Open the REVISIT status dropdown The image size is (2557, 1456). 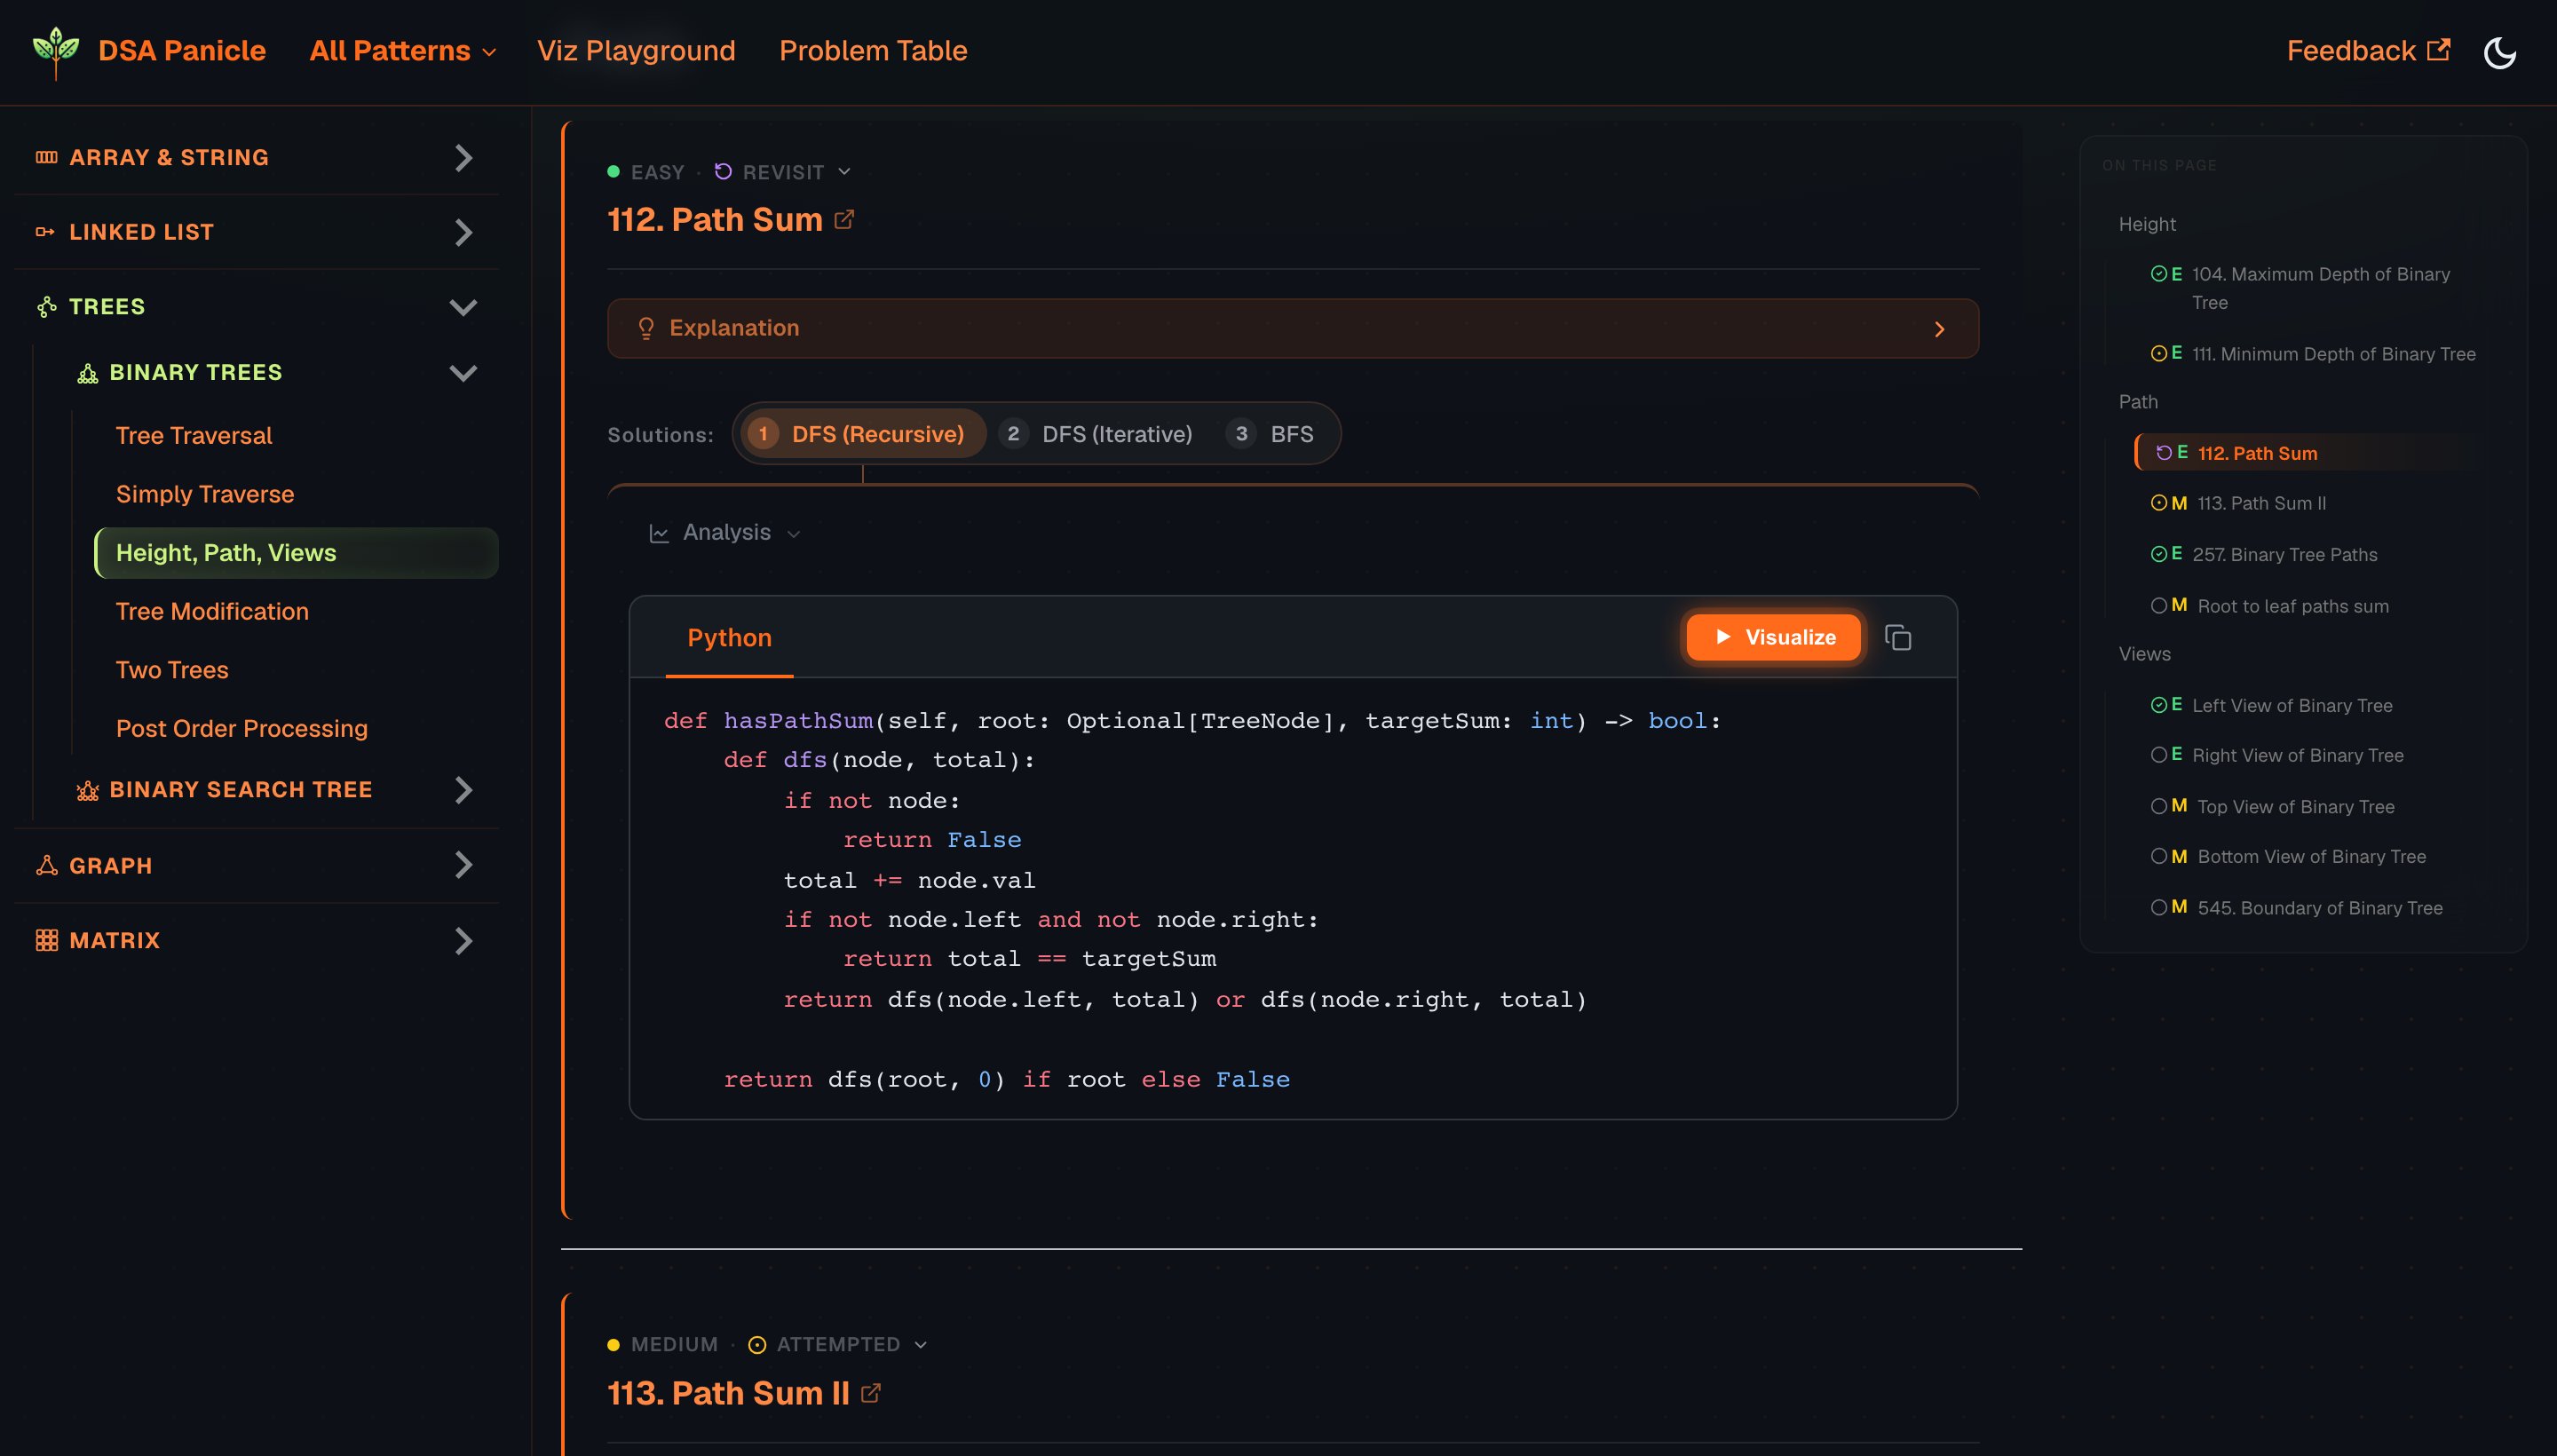click(783, 172)
